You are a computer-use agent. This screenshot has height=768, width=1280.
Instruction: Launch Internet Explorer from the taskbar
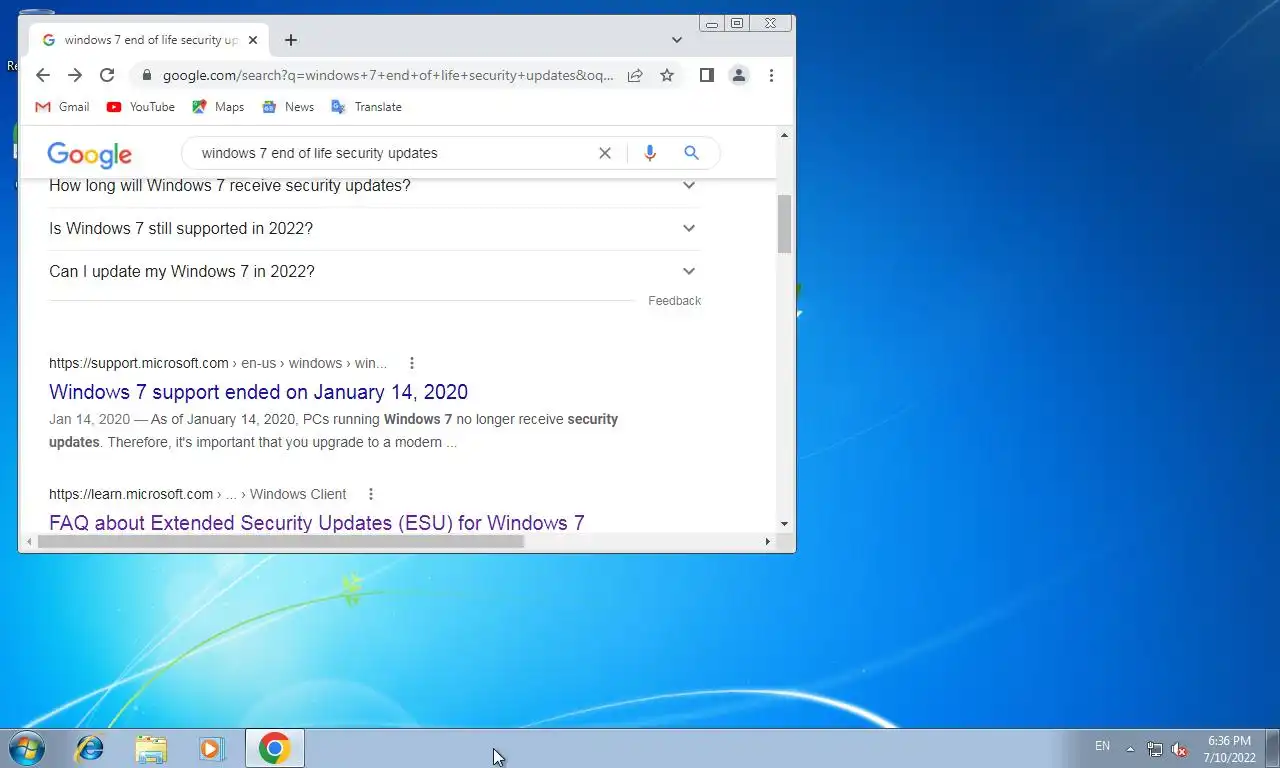(90, 748)
